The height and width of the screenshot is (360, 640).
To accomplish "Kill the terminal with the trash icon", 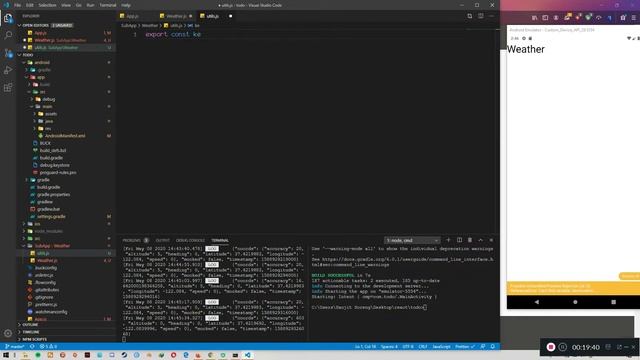I will pyautogui.click(x=470, y=240).
